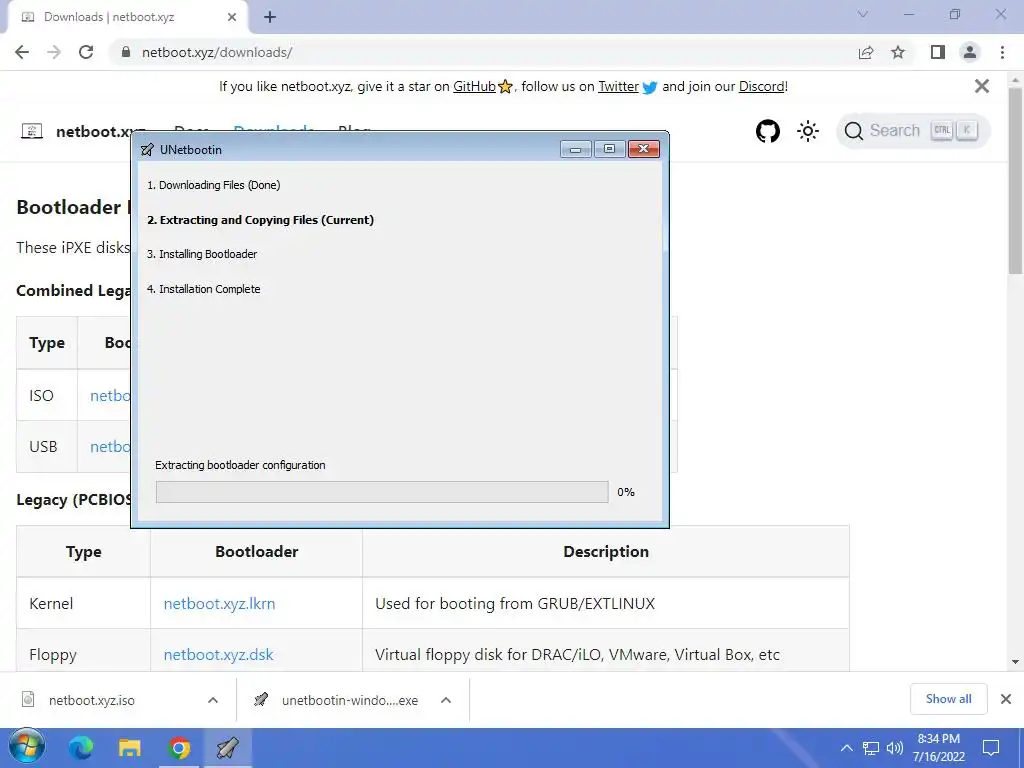Click "Used for booting from GRUB/EXTLINUX" description
Viewport: 1024px width, 768px height.
[515, 603]
